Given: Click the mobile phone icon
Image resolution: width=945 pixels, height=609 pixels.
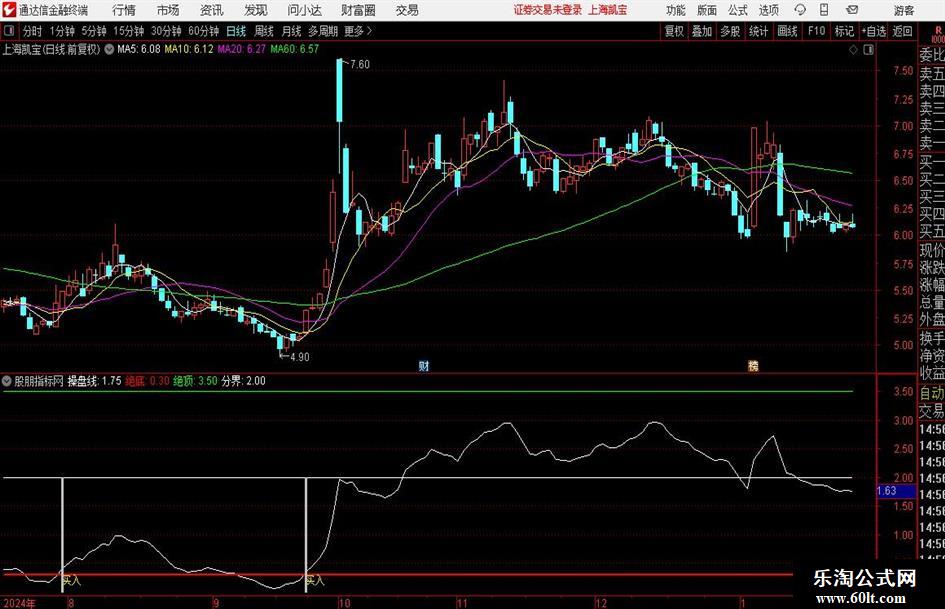Looking at the screenshot, I should (824, 10).
